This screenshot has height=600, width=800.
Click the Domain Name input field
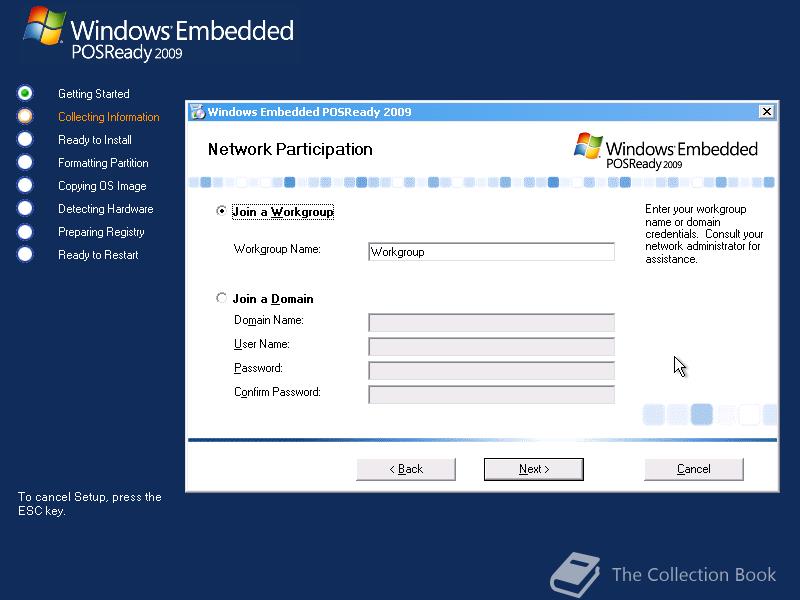point(491,322)
